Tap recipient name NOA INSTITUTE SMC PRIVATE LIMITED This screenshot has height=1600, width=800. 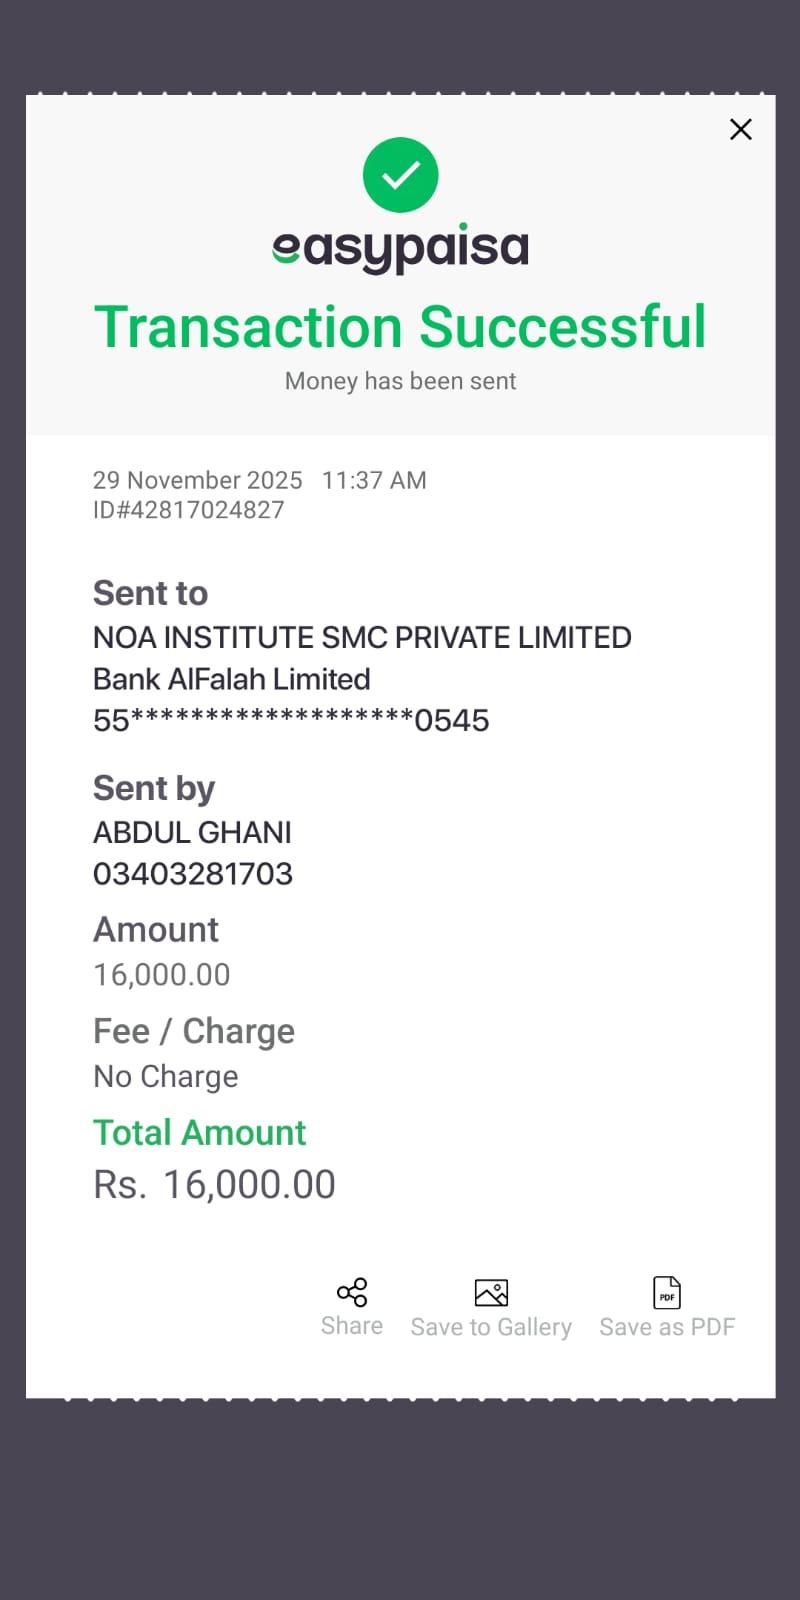[x=362, y=637]
